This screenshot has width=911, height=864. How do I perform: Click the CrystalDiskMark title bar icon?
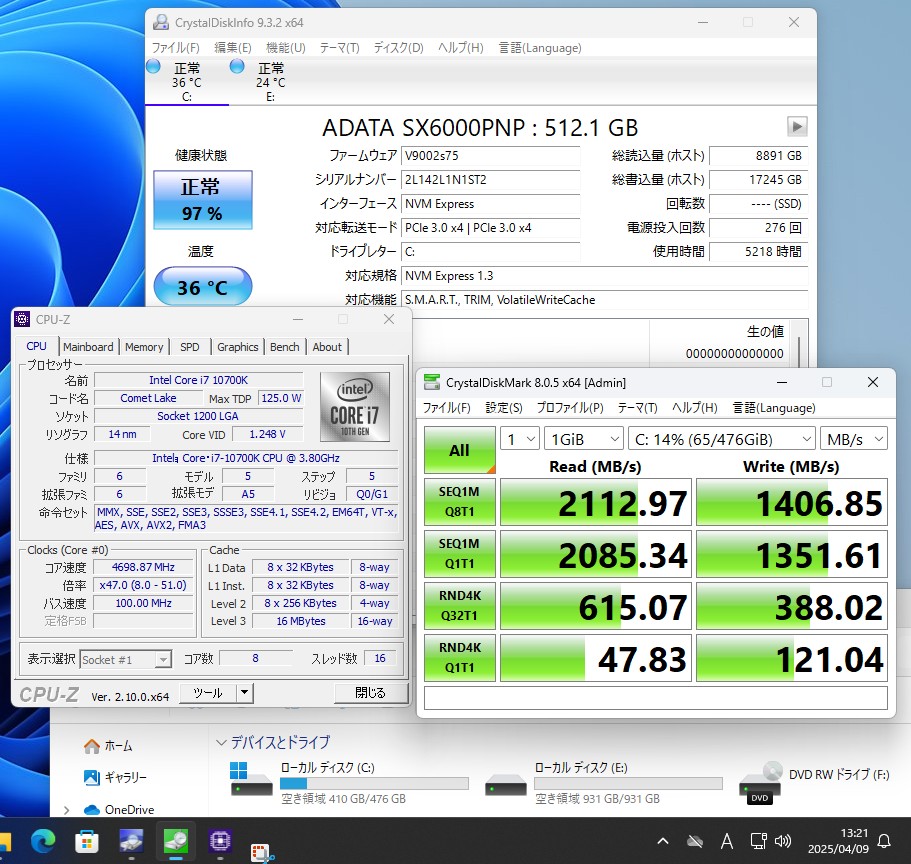coord(432,382)
